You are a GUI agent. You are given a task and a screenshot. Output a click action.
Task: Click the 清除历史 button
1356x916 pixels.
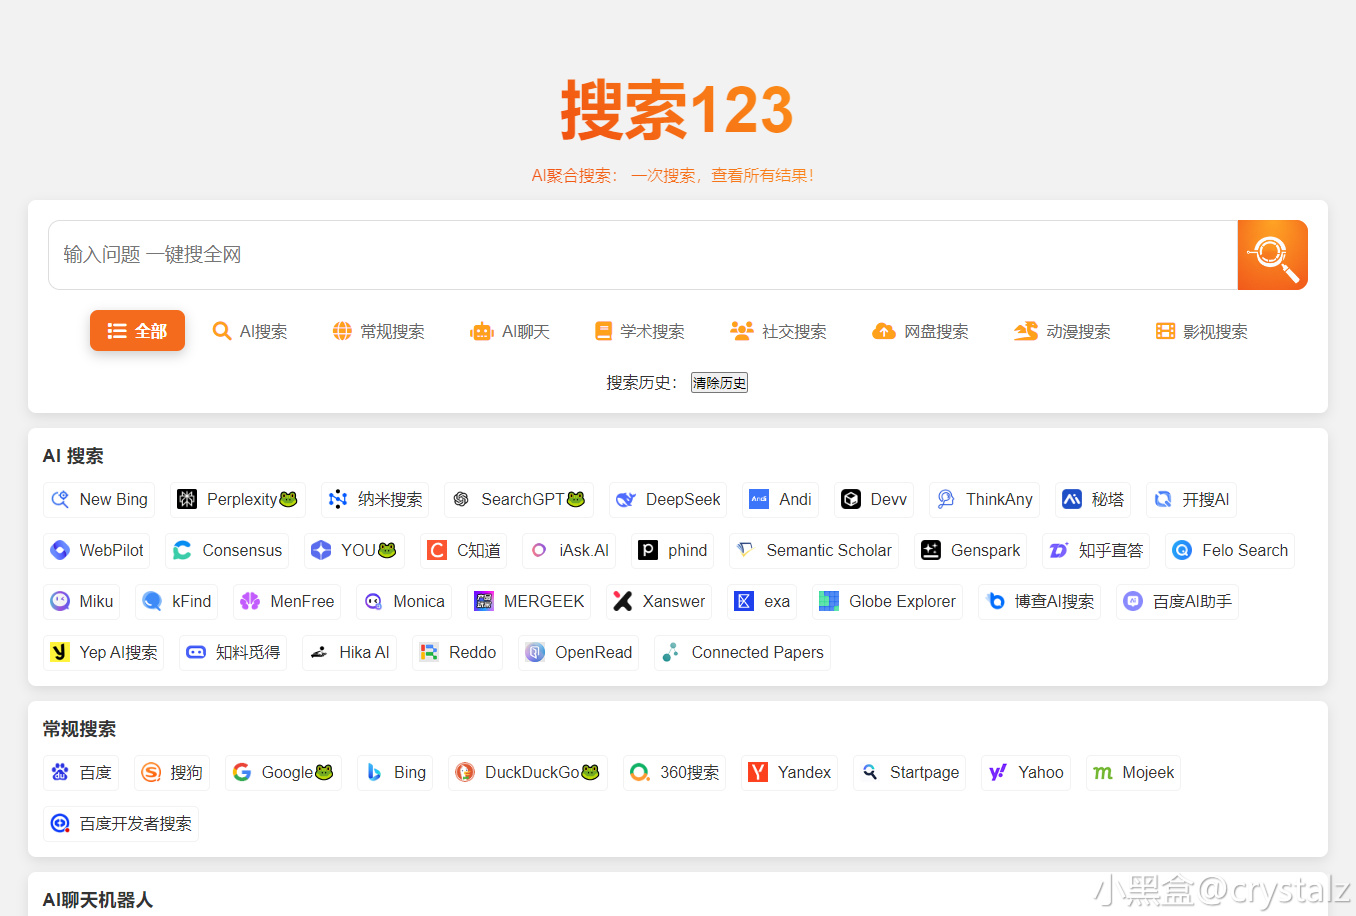[719, 383]
